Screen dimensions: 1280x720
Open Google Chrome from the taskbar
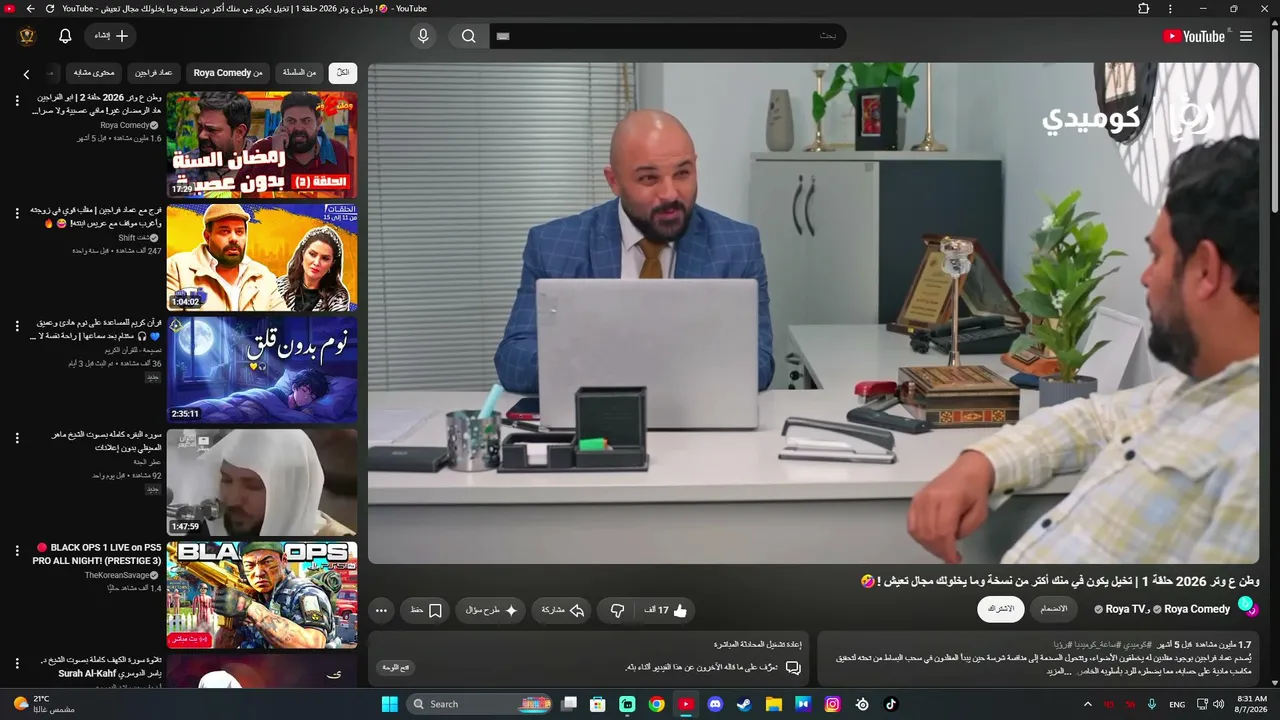pyautogui.click(x=656, y=704)
